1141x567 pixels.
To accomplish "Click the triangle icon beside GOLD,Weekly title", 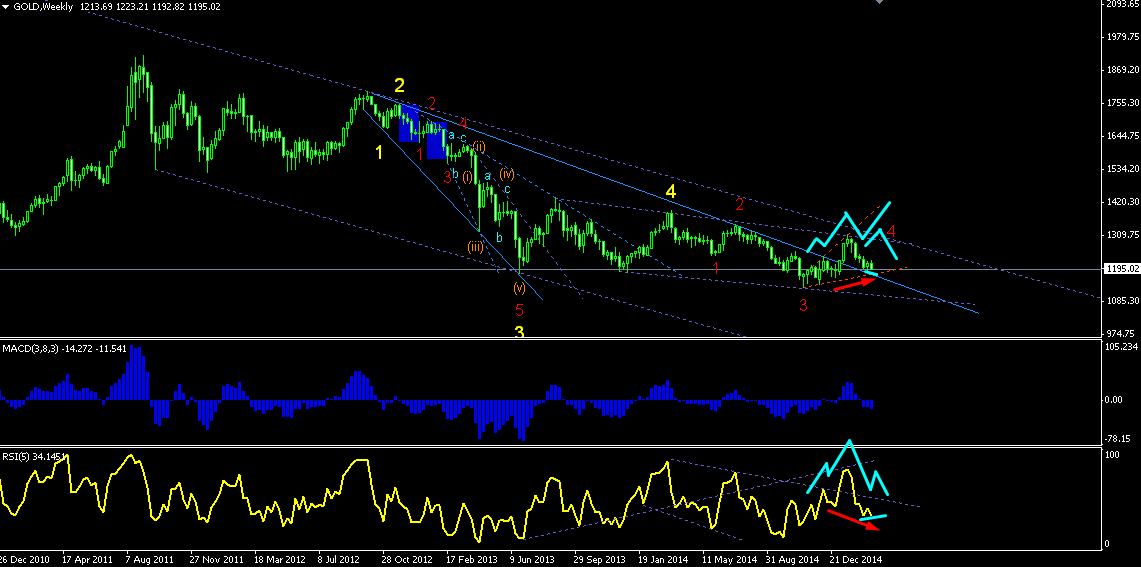I will [6, 6].
